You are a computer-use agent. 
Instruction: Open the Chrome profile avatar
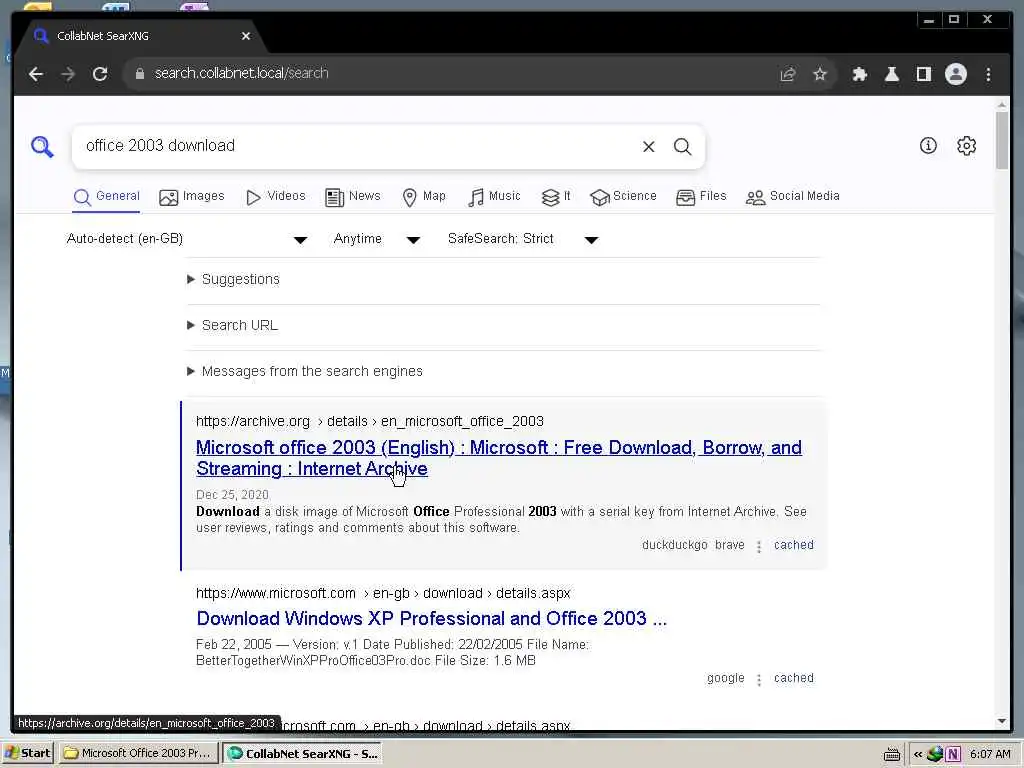(955, 74)
